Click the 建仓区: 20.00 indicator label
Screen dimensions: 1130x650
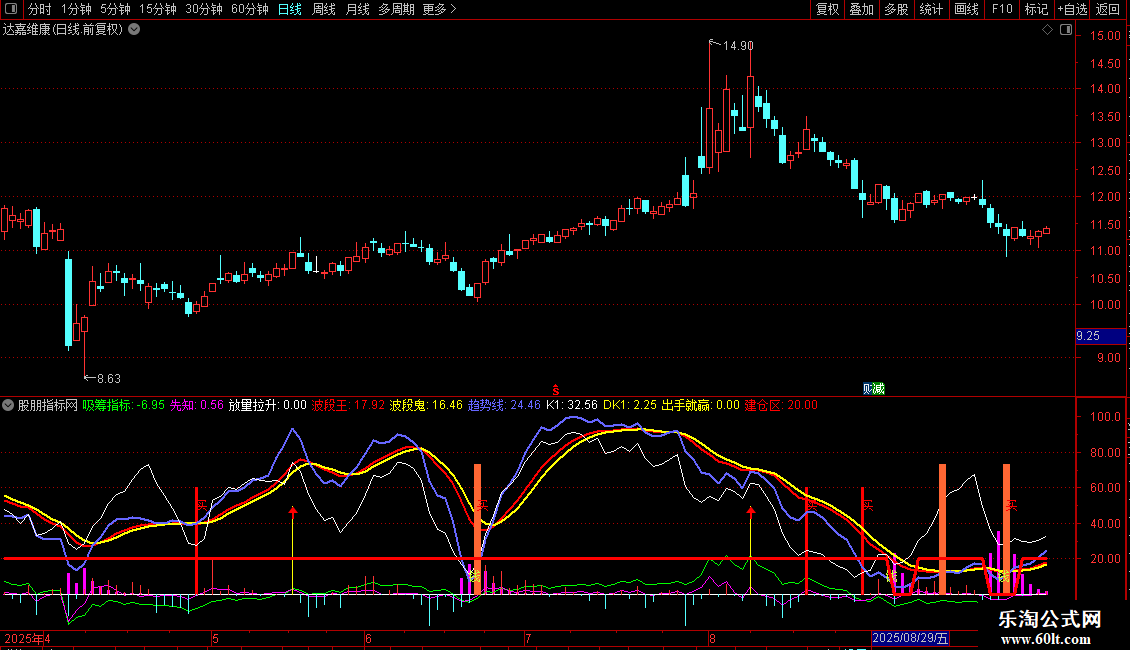(x=781, y=405)
